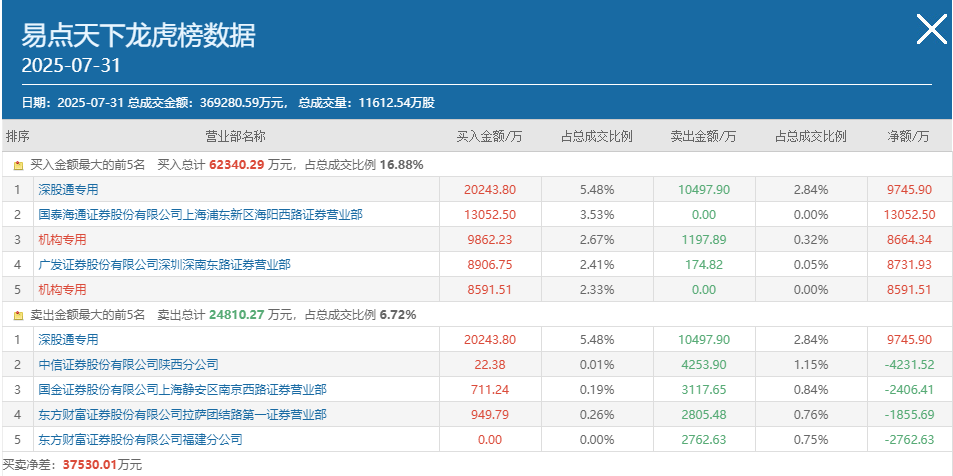Click the 卖出金额/万 column header
Screen dimensions: 953x476
pyautogui.click(x=703, y=136)
